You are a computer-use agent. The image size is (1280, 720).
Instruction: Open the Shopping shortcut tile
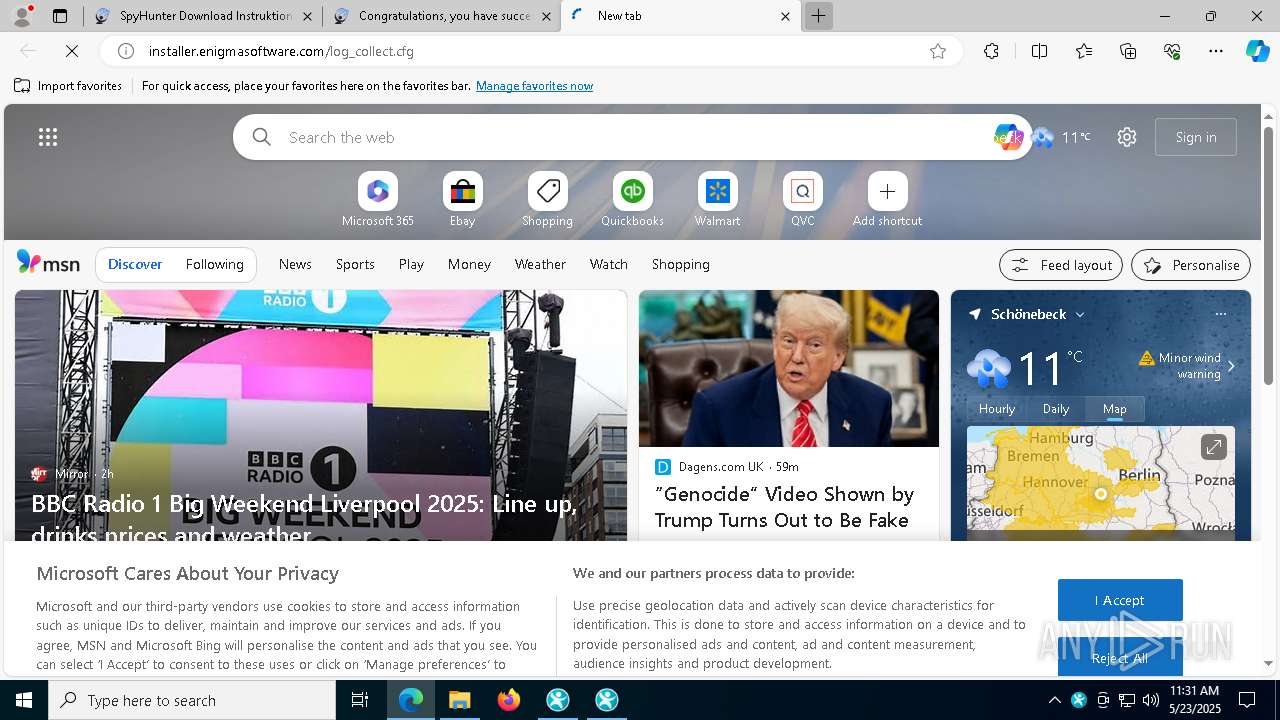547,200
